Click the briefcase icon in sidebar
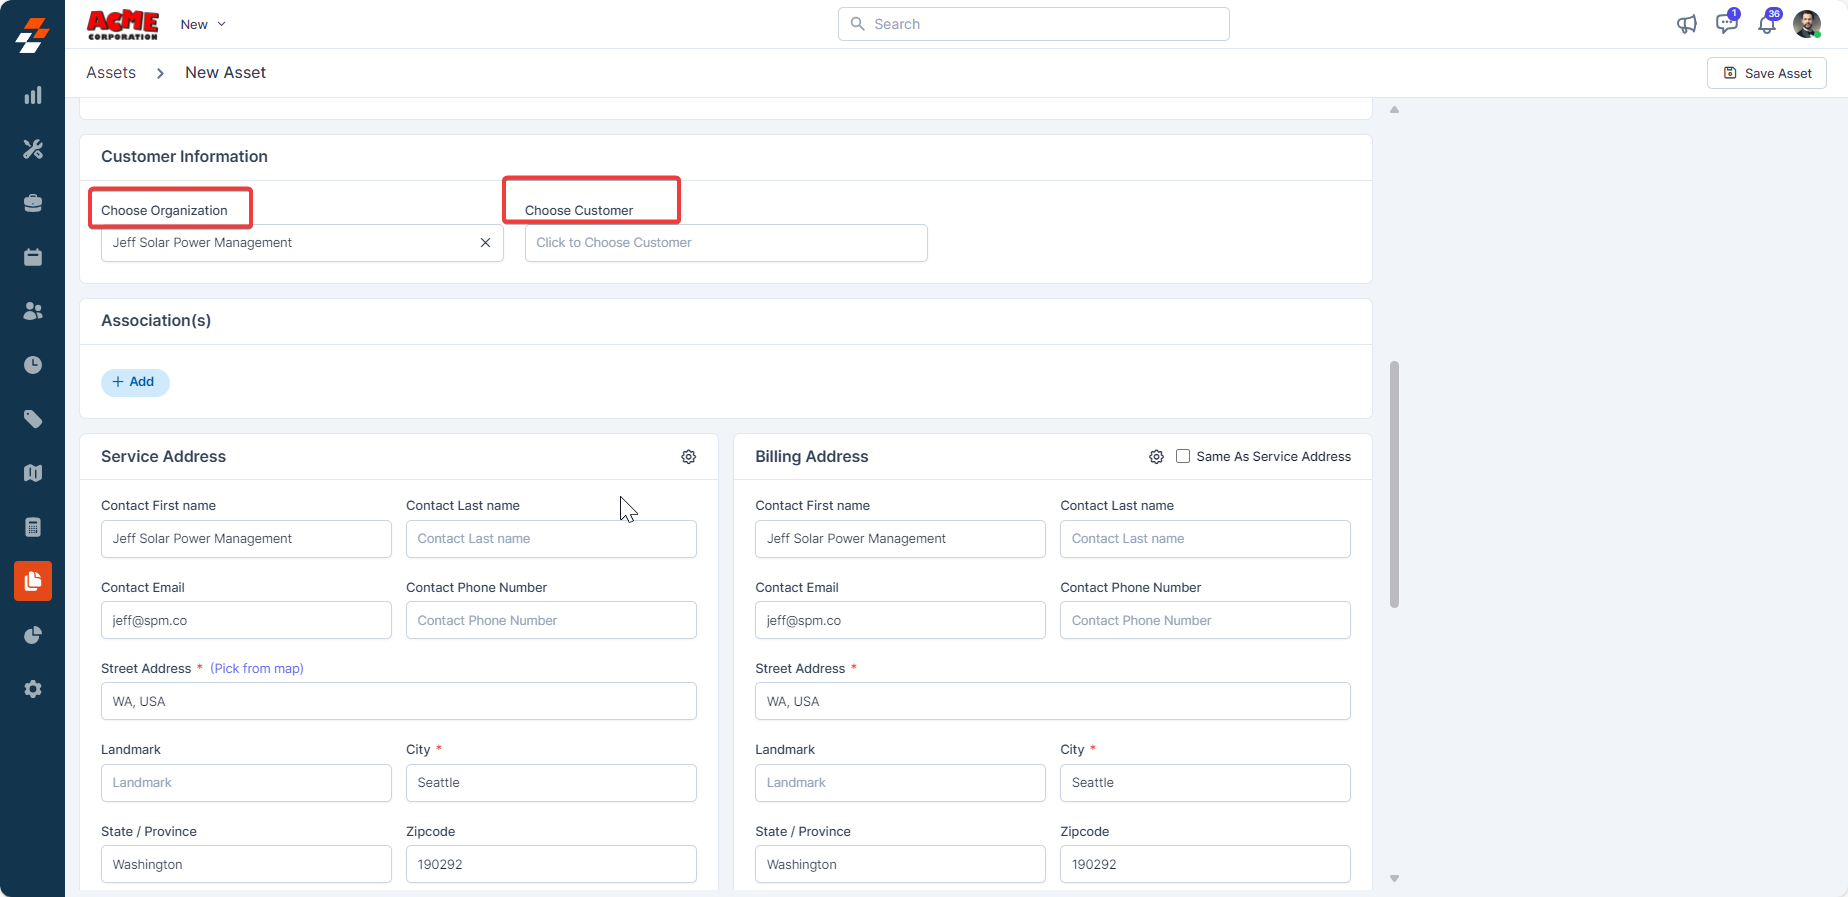The width and height of the screenshot is (1848, 897). (33, 203)
